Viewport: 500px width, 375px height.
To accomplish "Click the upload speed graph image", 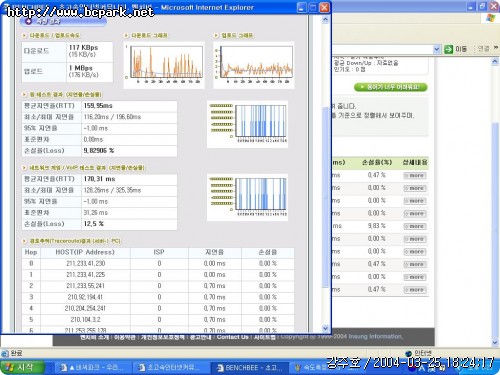I will point(254,65).
